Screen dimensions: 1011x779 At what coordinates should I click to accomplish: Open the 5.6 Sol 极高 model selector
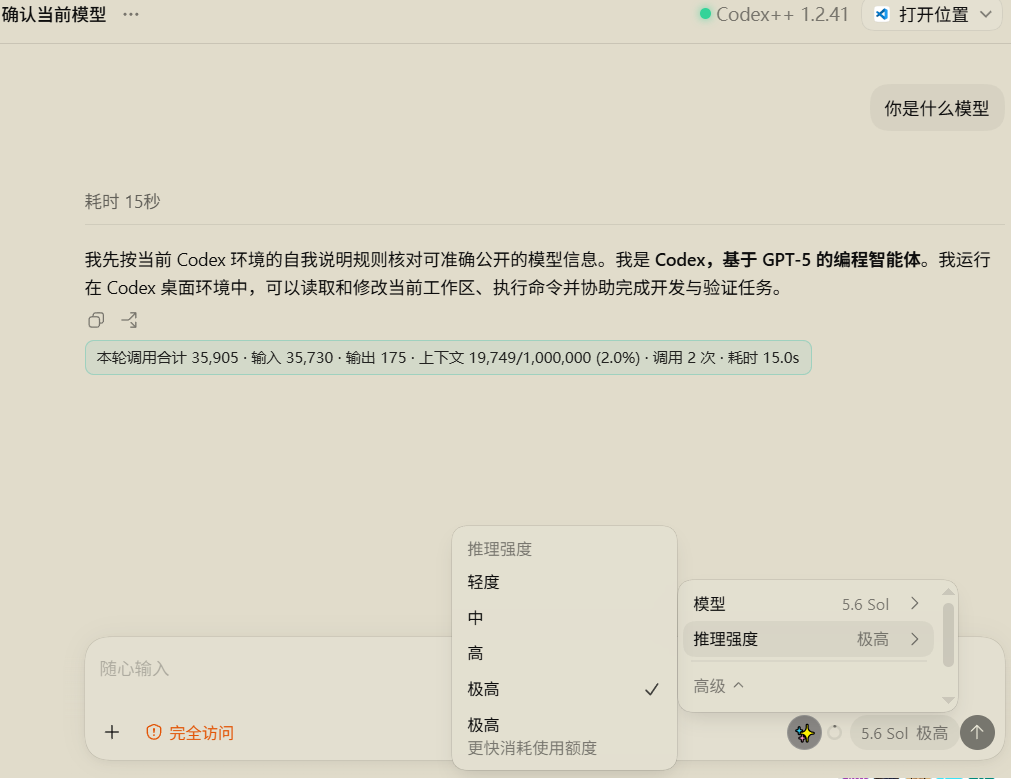click(904, 733)
